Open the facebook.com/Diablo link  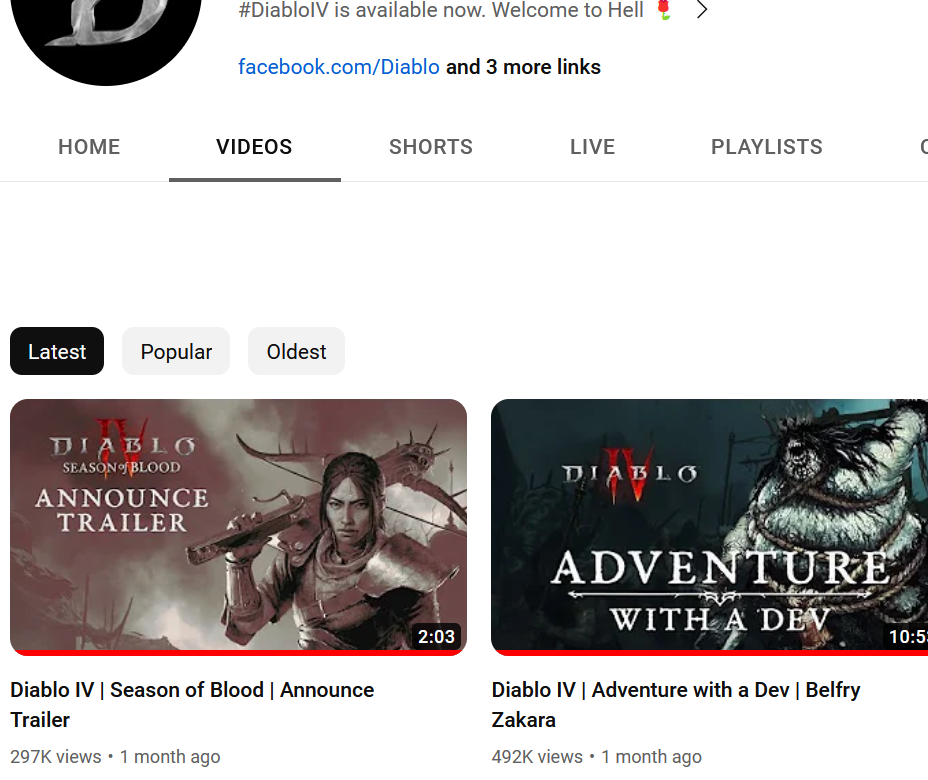point(339,67)
